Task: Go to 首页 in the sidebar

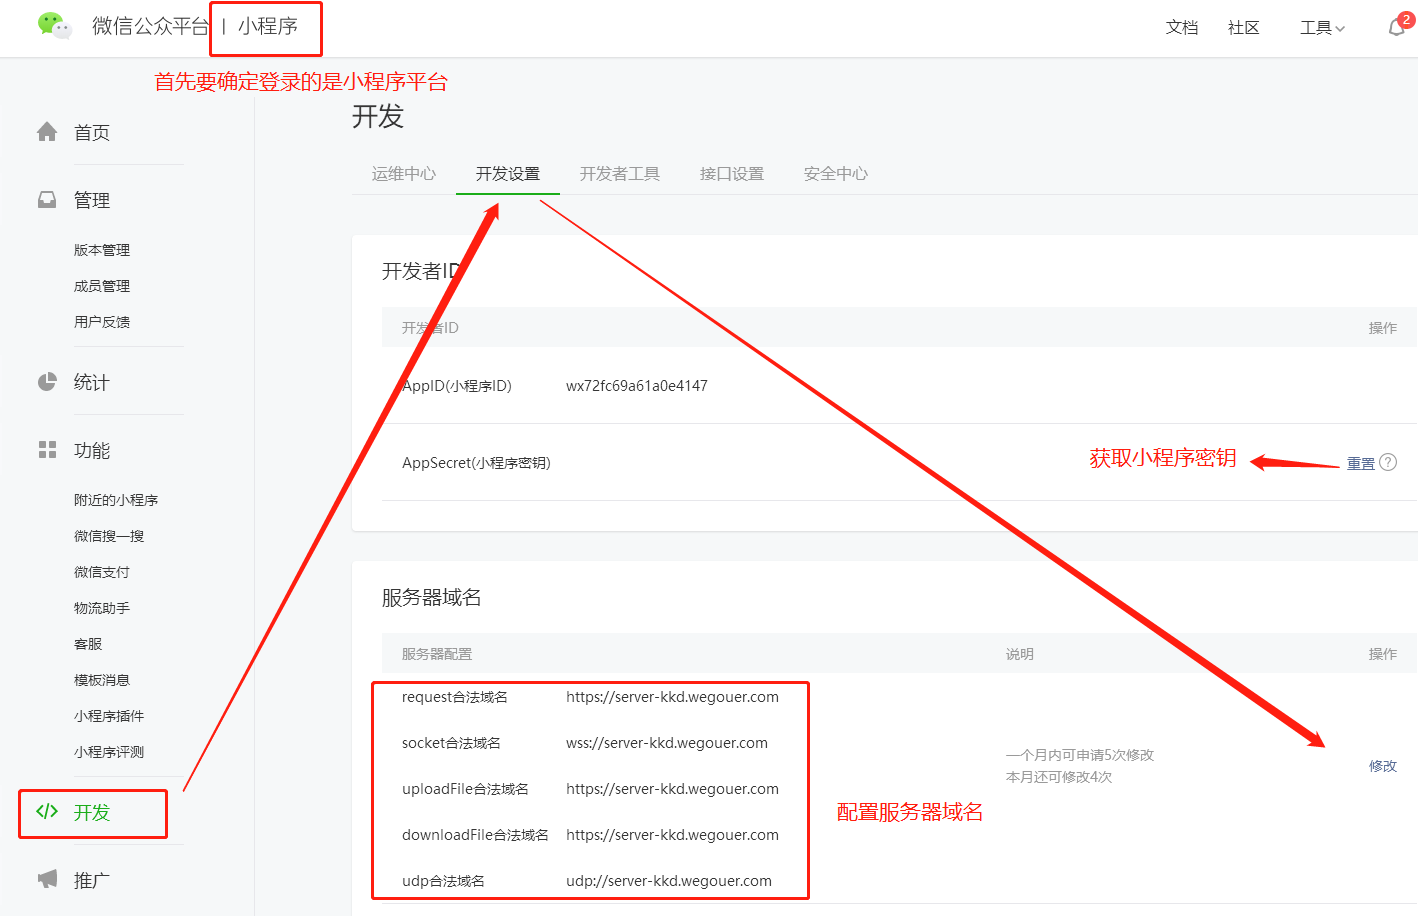Action: pyautogui.click(x=92, y=132)
